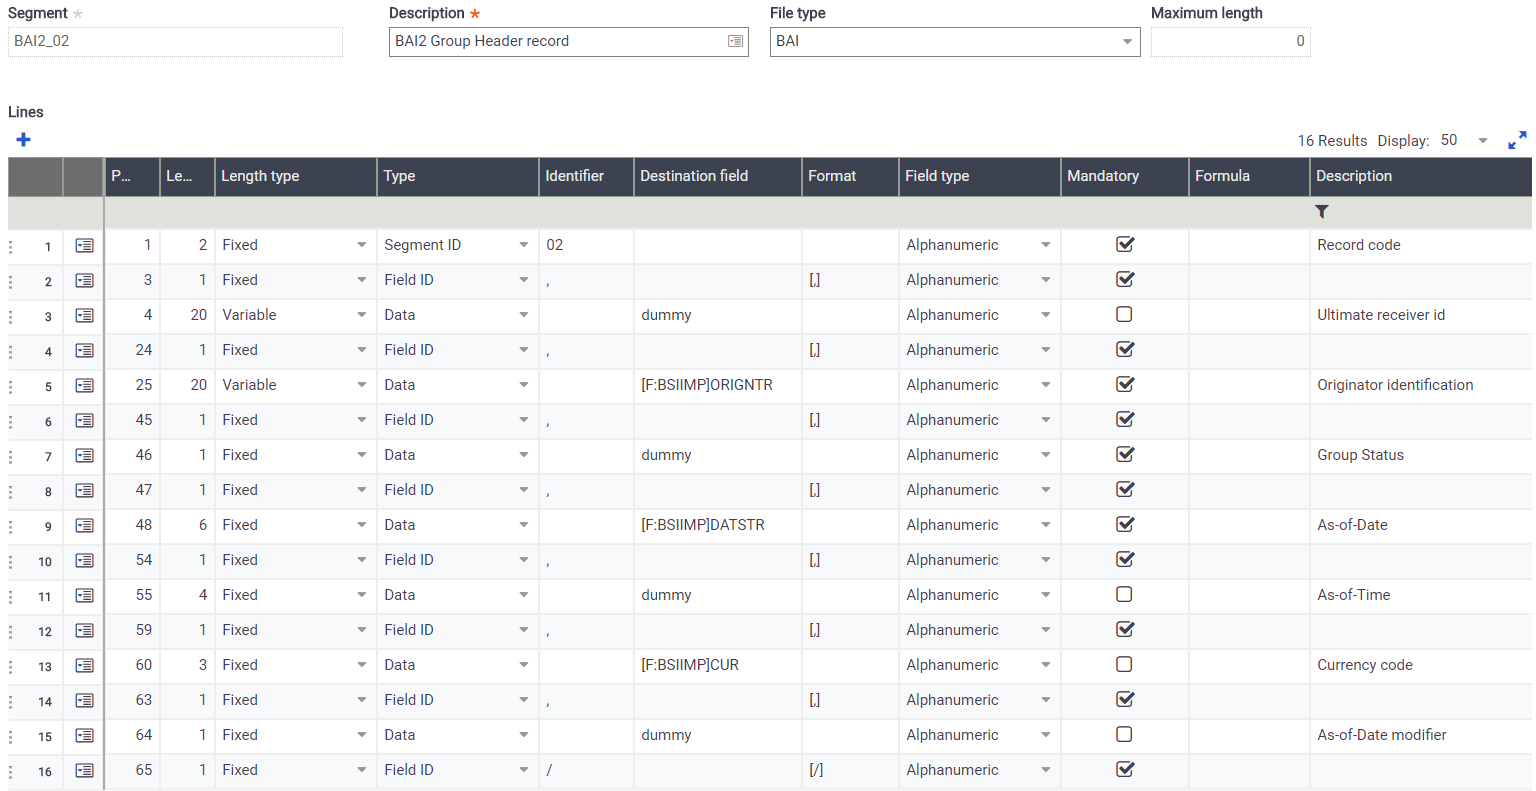The width and height of the screenshot is (1536, 791).
Task: Open the detail panel icon on line 5
Action: click(x=84, y=385)
